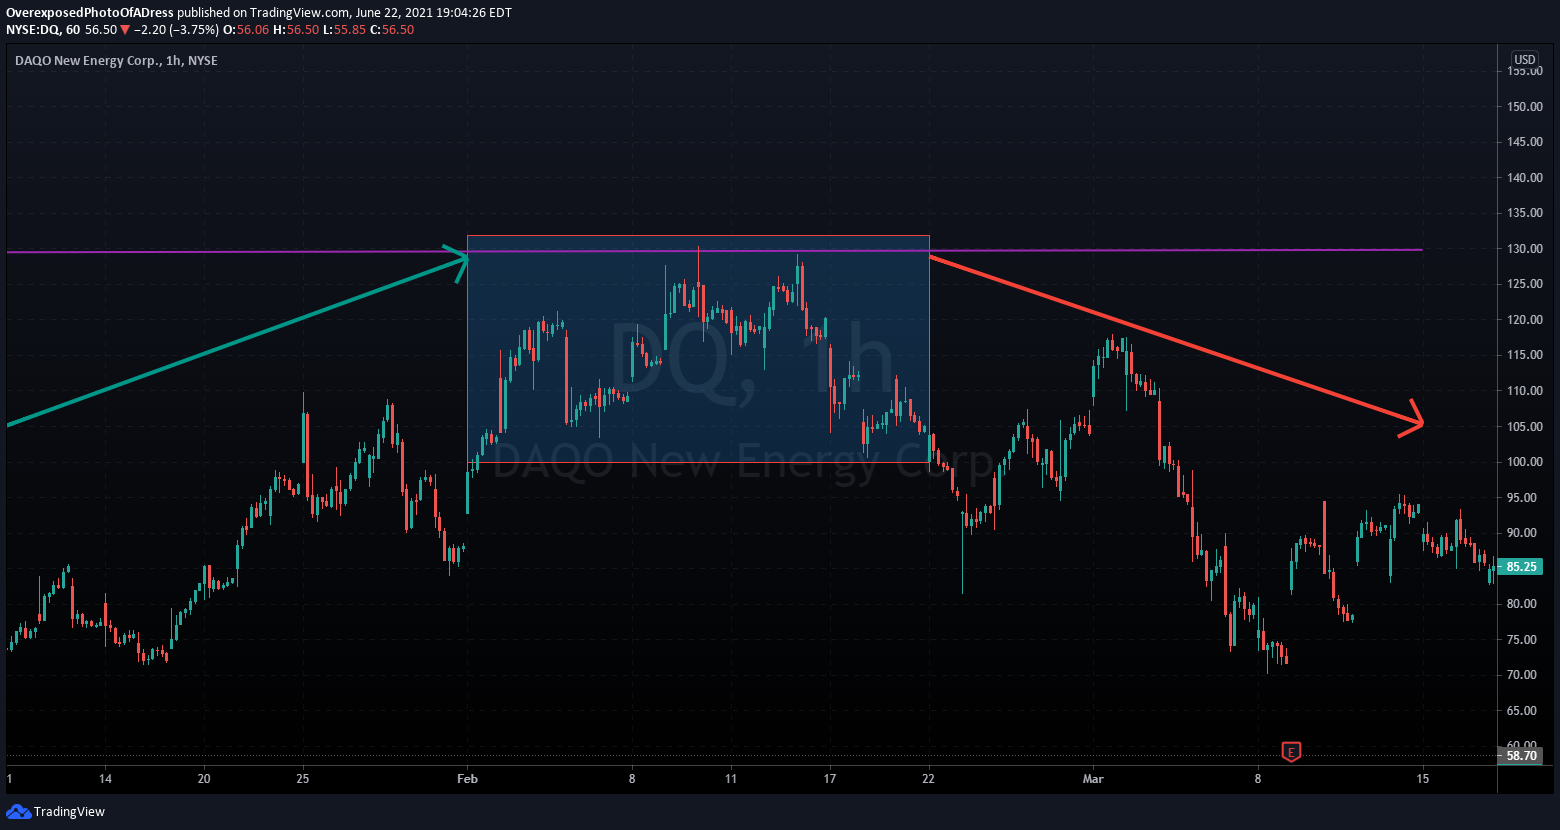This screenshot has height=830, width=1560.
Task: Click the 115.00 price axis label
Action: point(1524,355)
